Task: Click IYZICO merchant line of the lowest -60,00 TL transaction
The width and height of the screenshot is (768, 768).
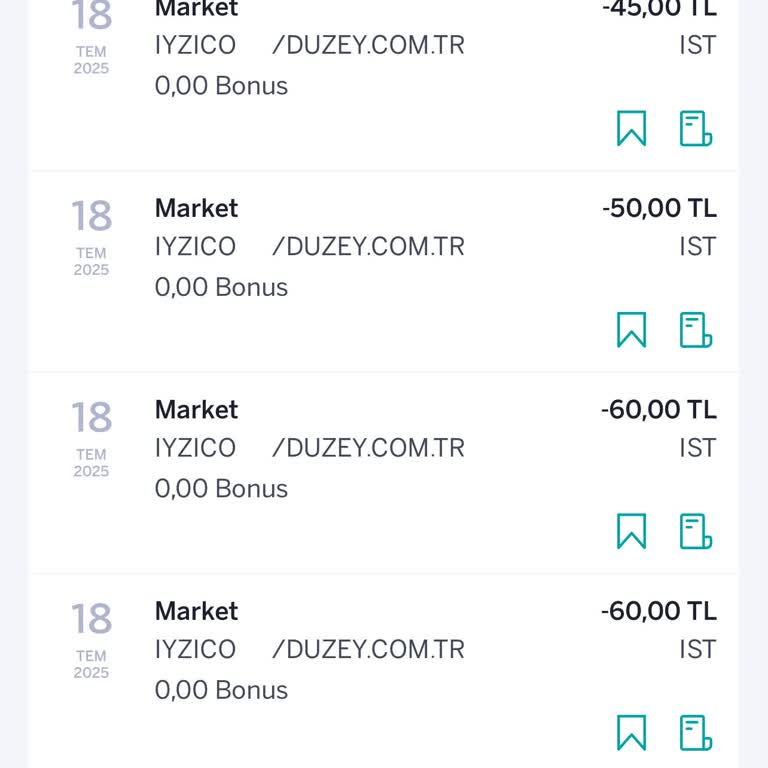Action: (x=309, y=649)
